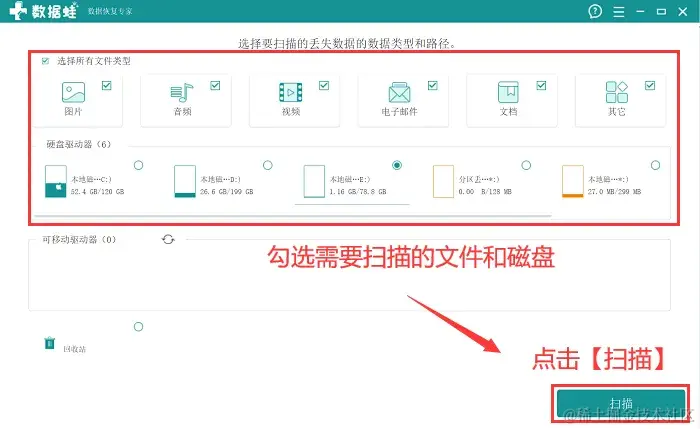Uncheck the 文档 checkbox
700x429 pixels.
[541, 85]
